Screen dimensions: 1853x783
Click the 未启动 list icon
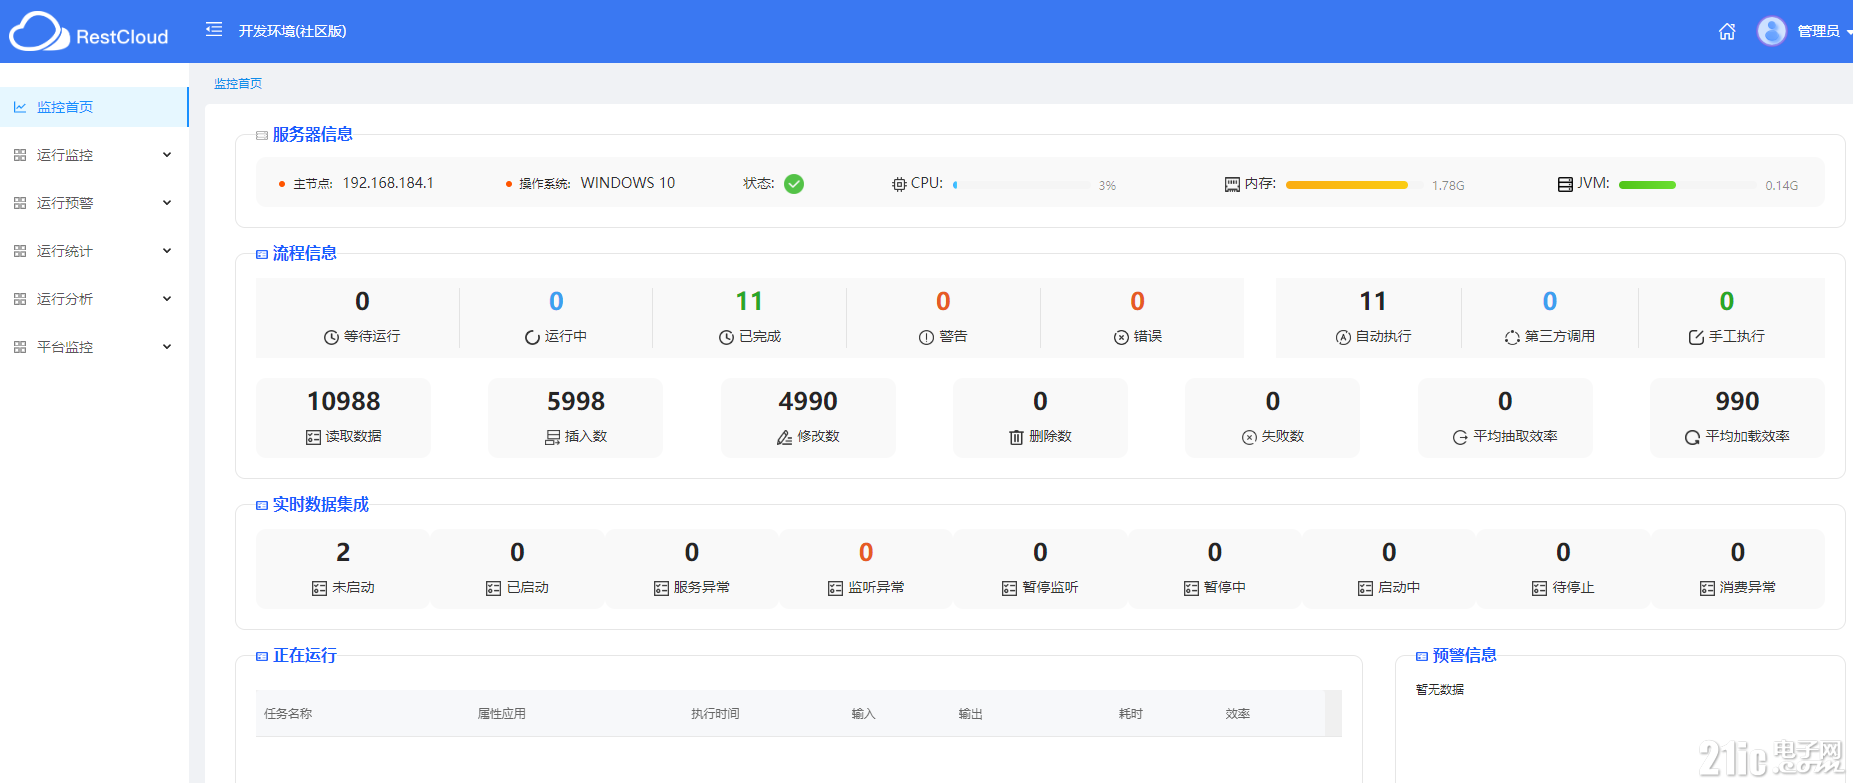[x=319, y=588]
